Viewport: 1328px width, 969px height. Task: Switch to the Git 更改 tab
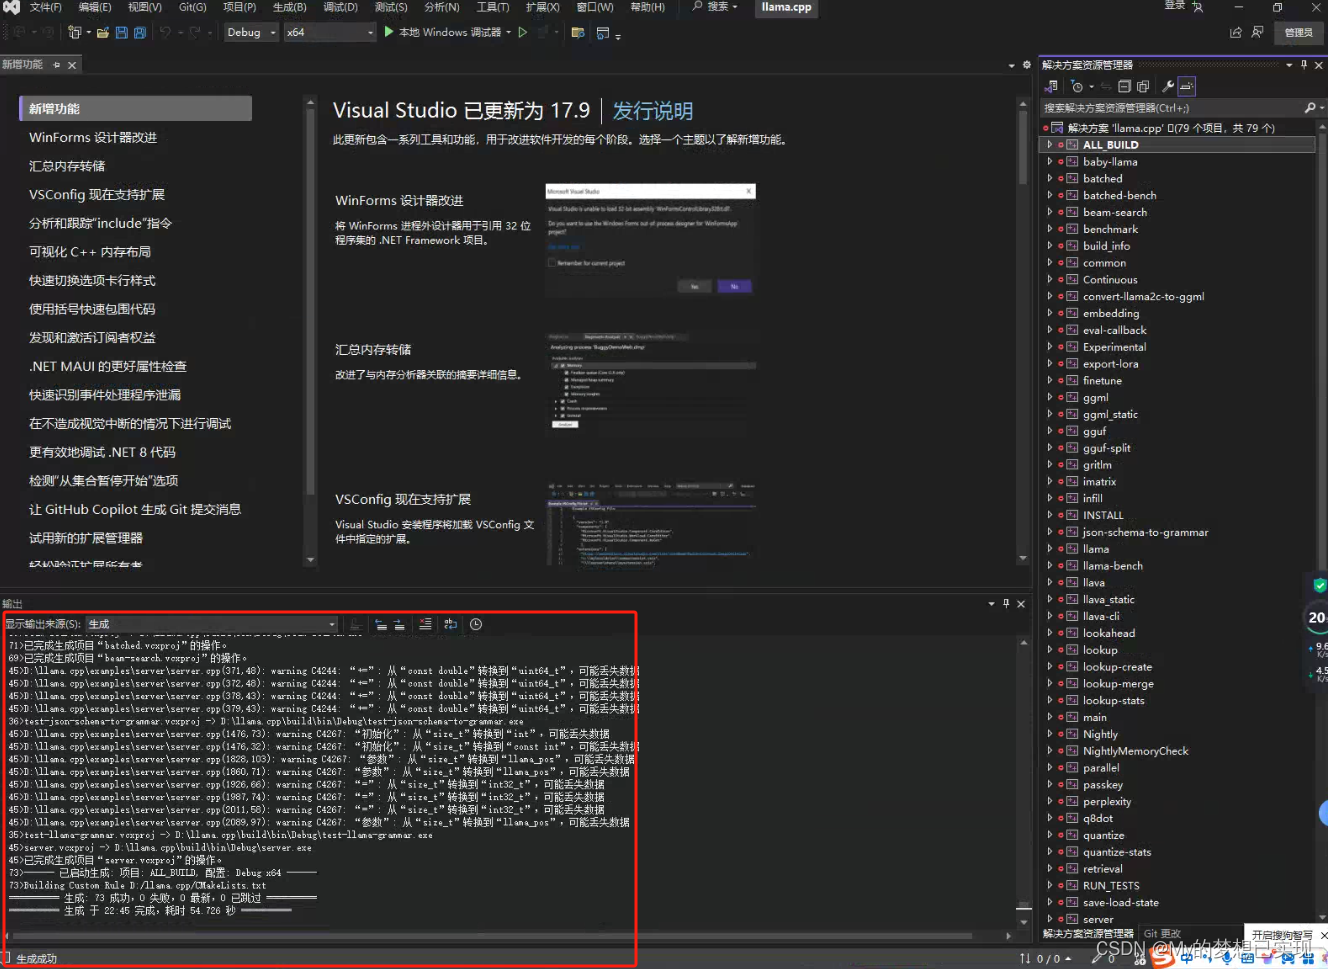coord(1163,933)
